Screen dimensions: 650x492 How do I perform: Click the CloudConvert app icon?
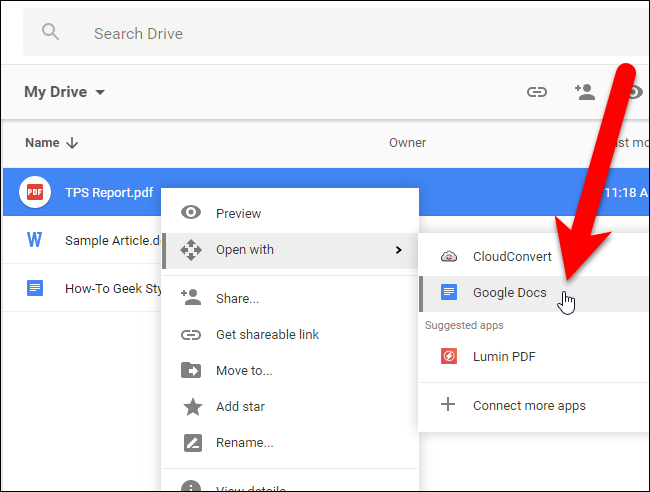coord(449,256)
